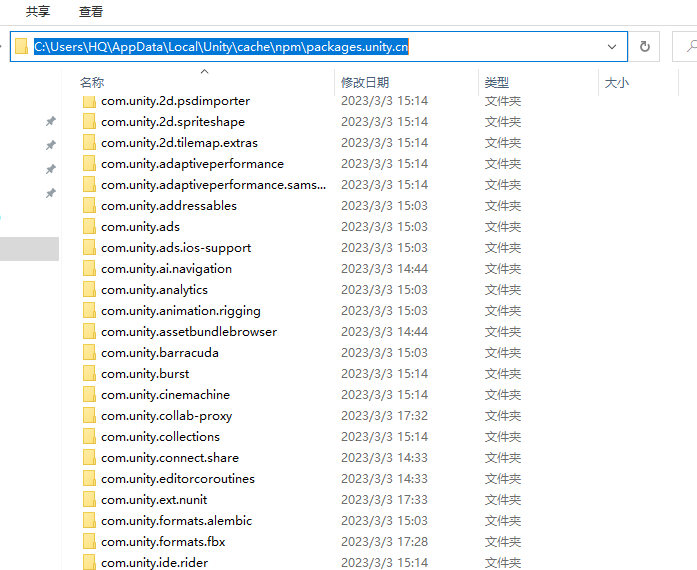Select folder icon of com.unity.barracuda

tap(89, 352)
